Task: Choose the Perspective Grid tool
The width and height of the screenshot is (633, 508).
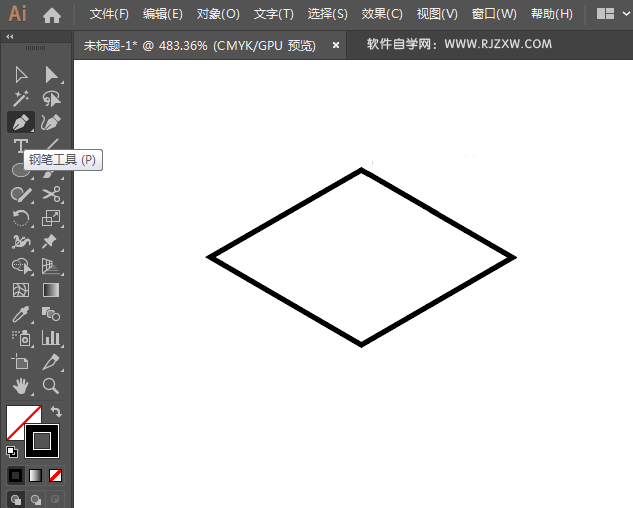Action: (51, 266)
